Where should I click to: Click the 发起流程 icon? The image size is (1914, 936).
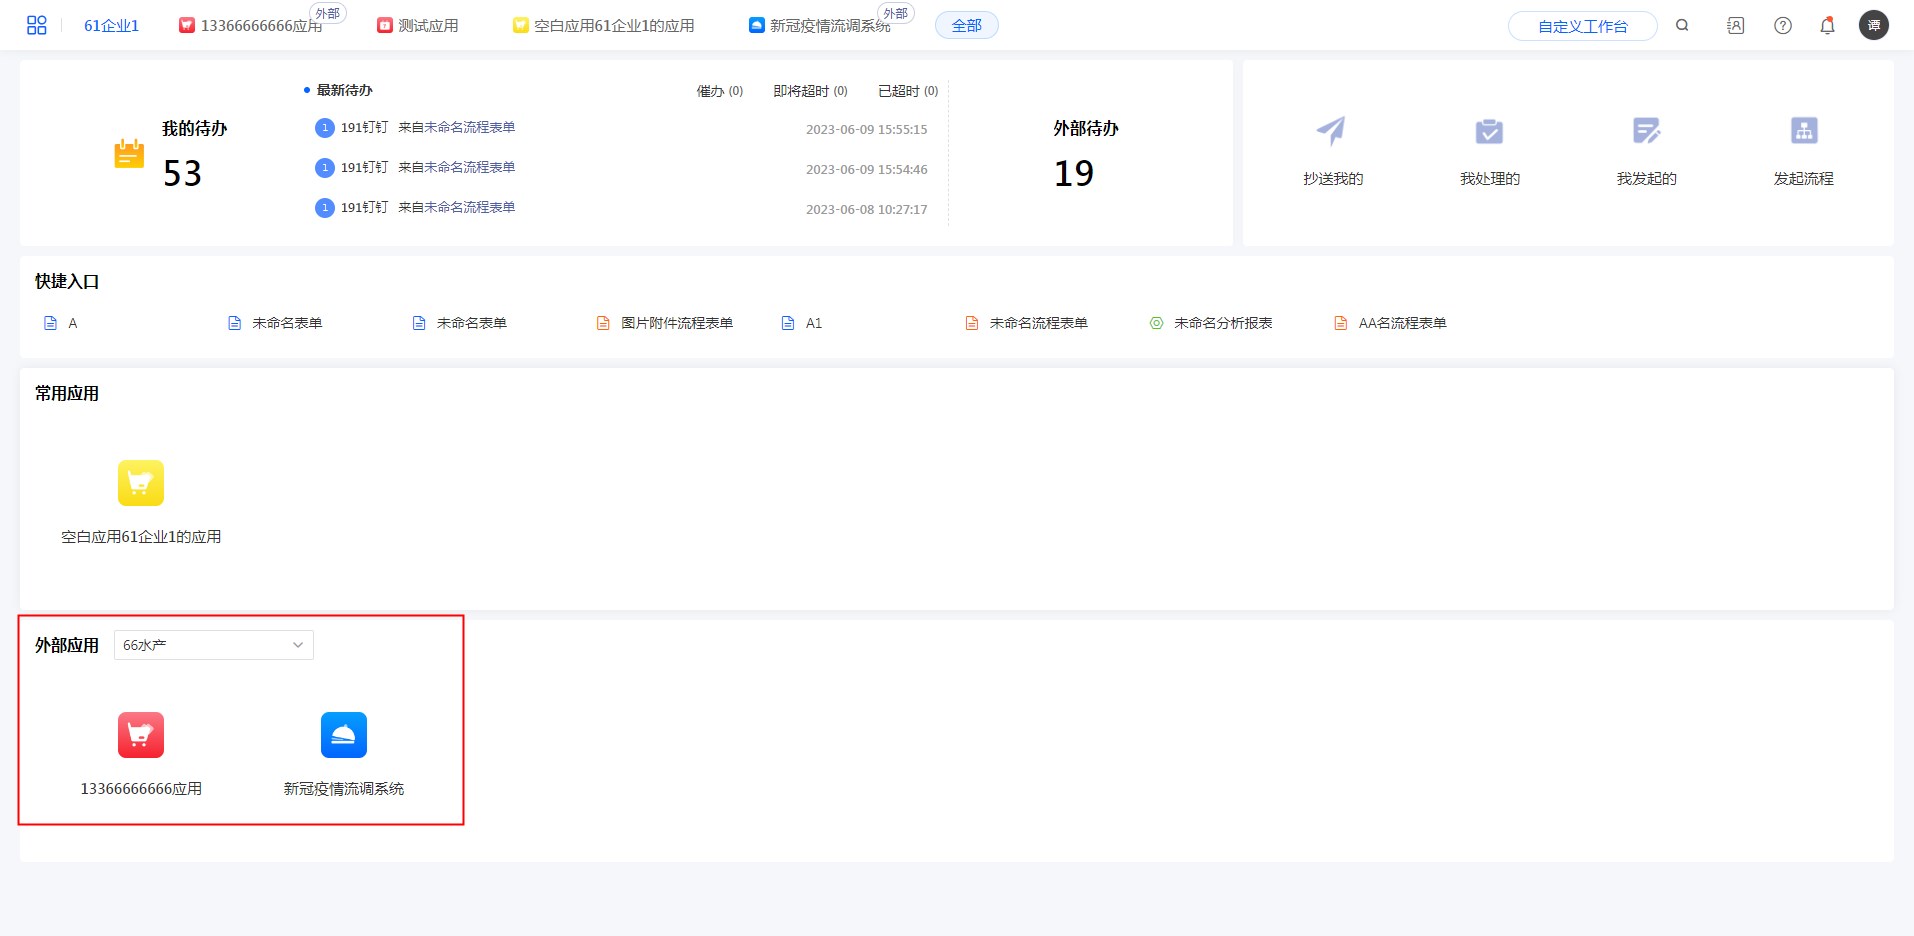point(1803,131)
